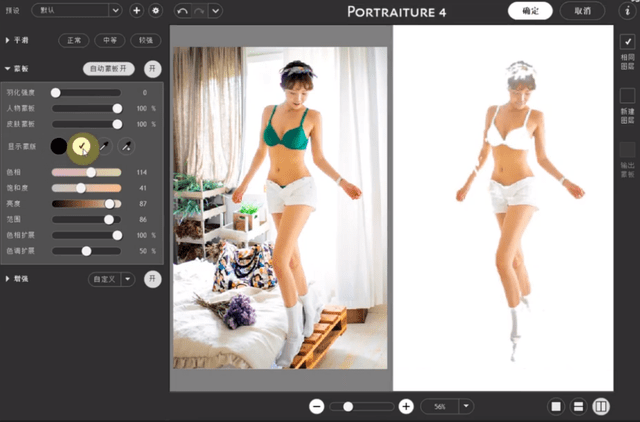Viewport: 640px width, 422px height.
Task: Click the add preset plus icon
Action: tap(137, 11)
